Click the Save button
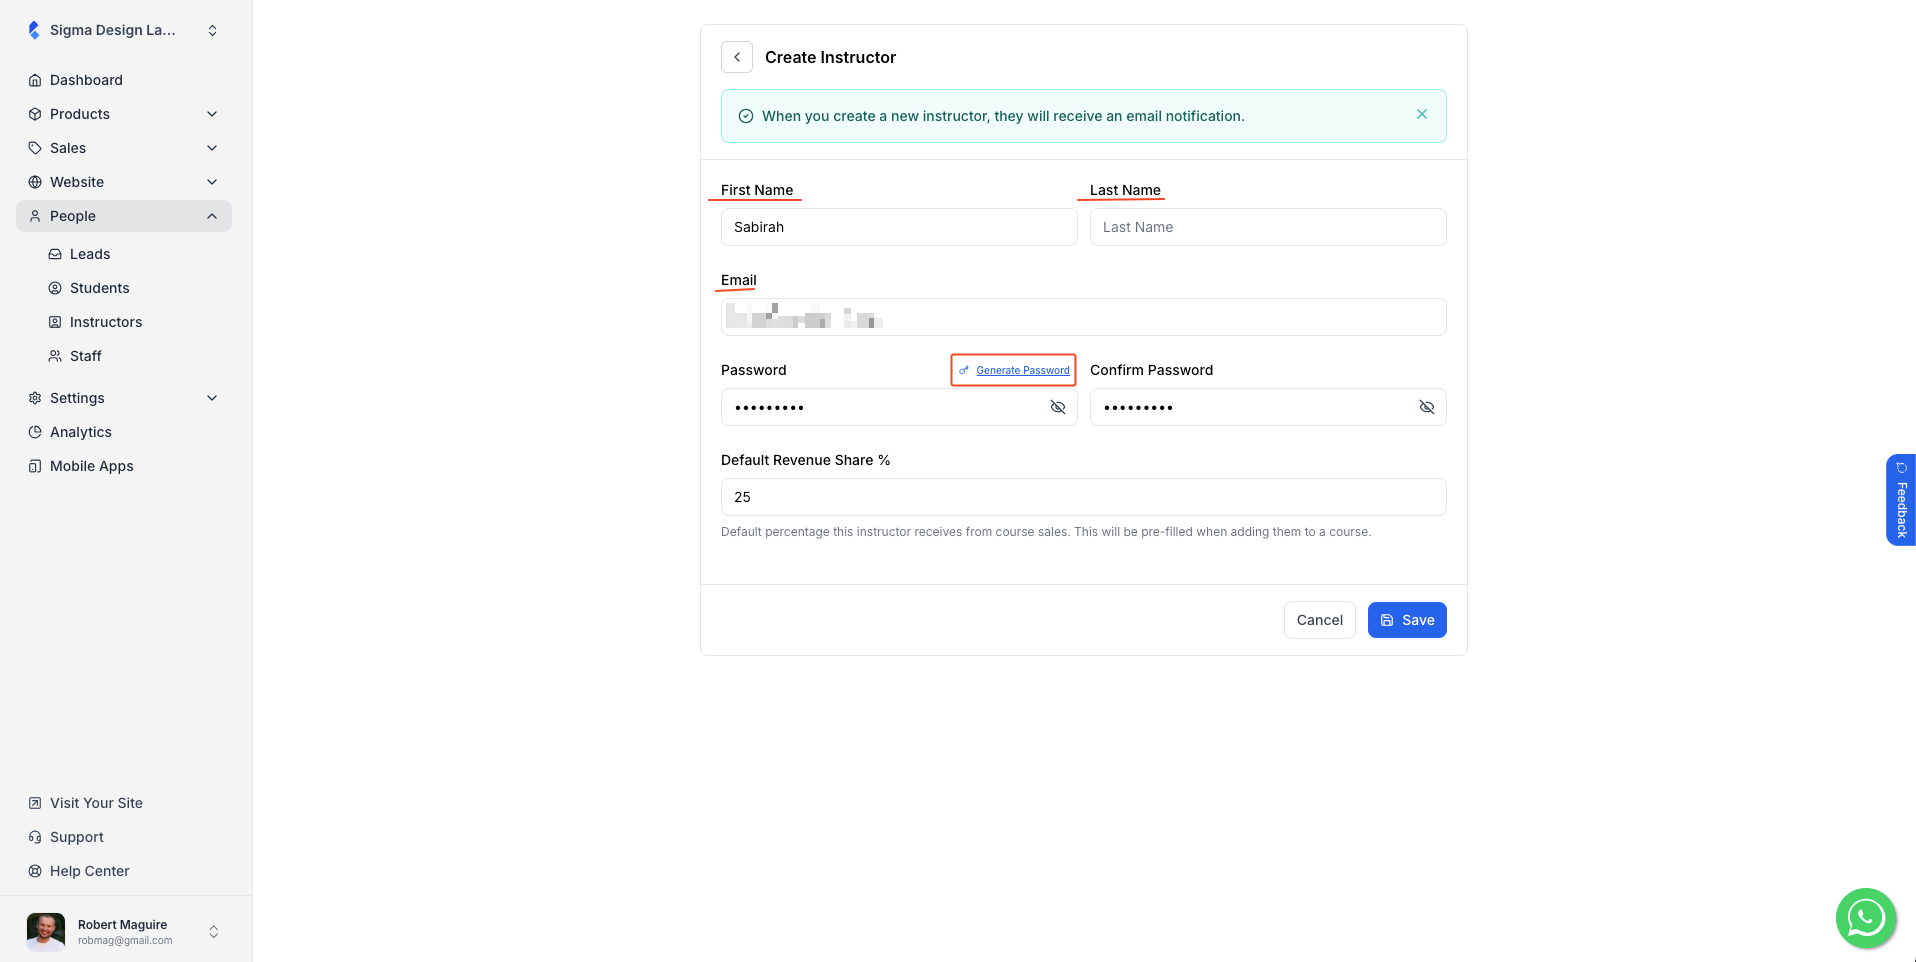 point(1407,620)
